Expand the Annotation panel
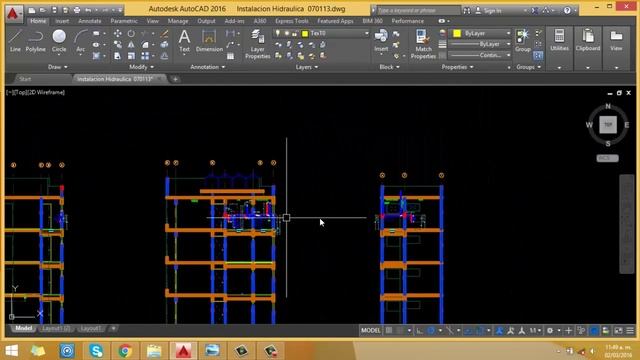This screenshot has width=640, height=360. tap(208, 67)
